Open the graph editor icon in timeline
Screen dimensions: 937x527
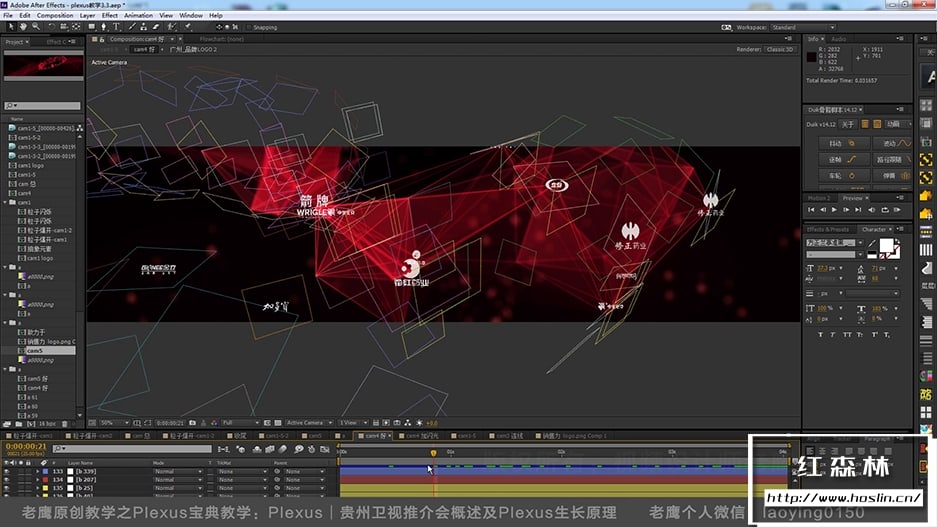tap(324, 449)
